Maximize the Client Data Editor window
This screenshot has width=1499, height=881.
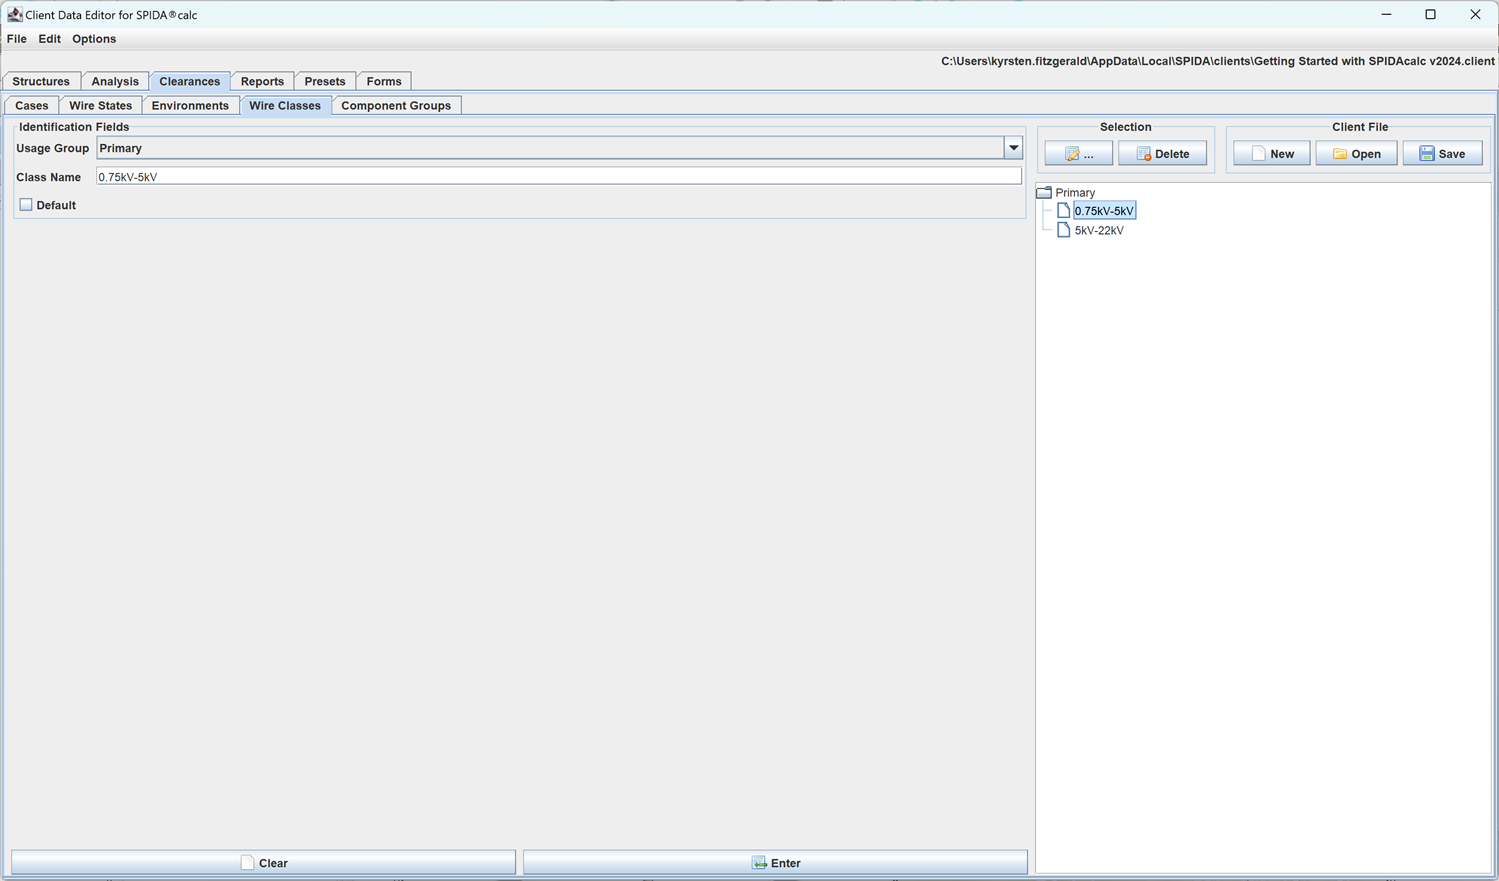coord(1430,14)
